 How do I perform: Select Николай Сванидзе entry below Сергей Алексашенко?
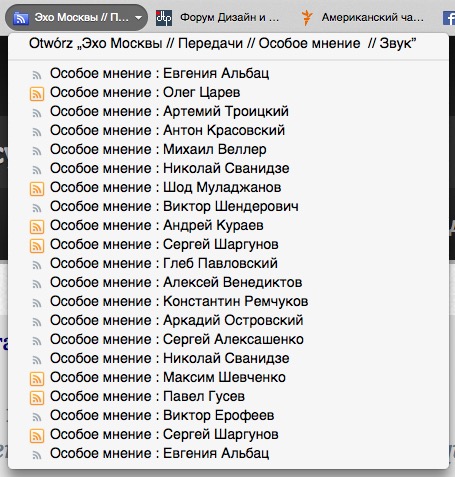(170, 358)
